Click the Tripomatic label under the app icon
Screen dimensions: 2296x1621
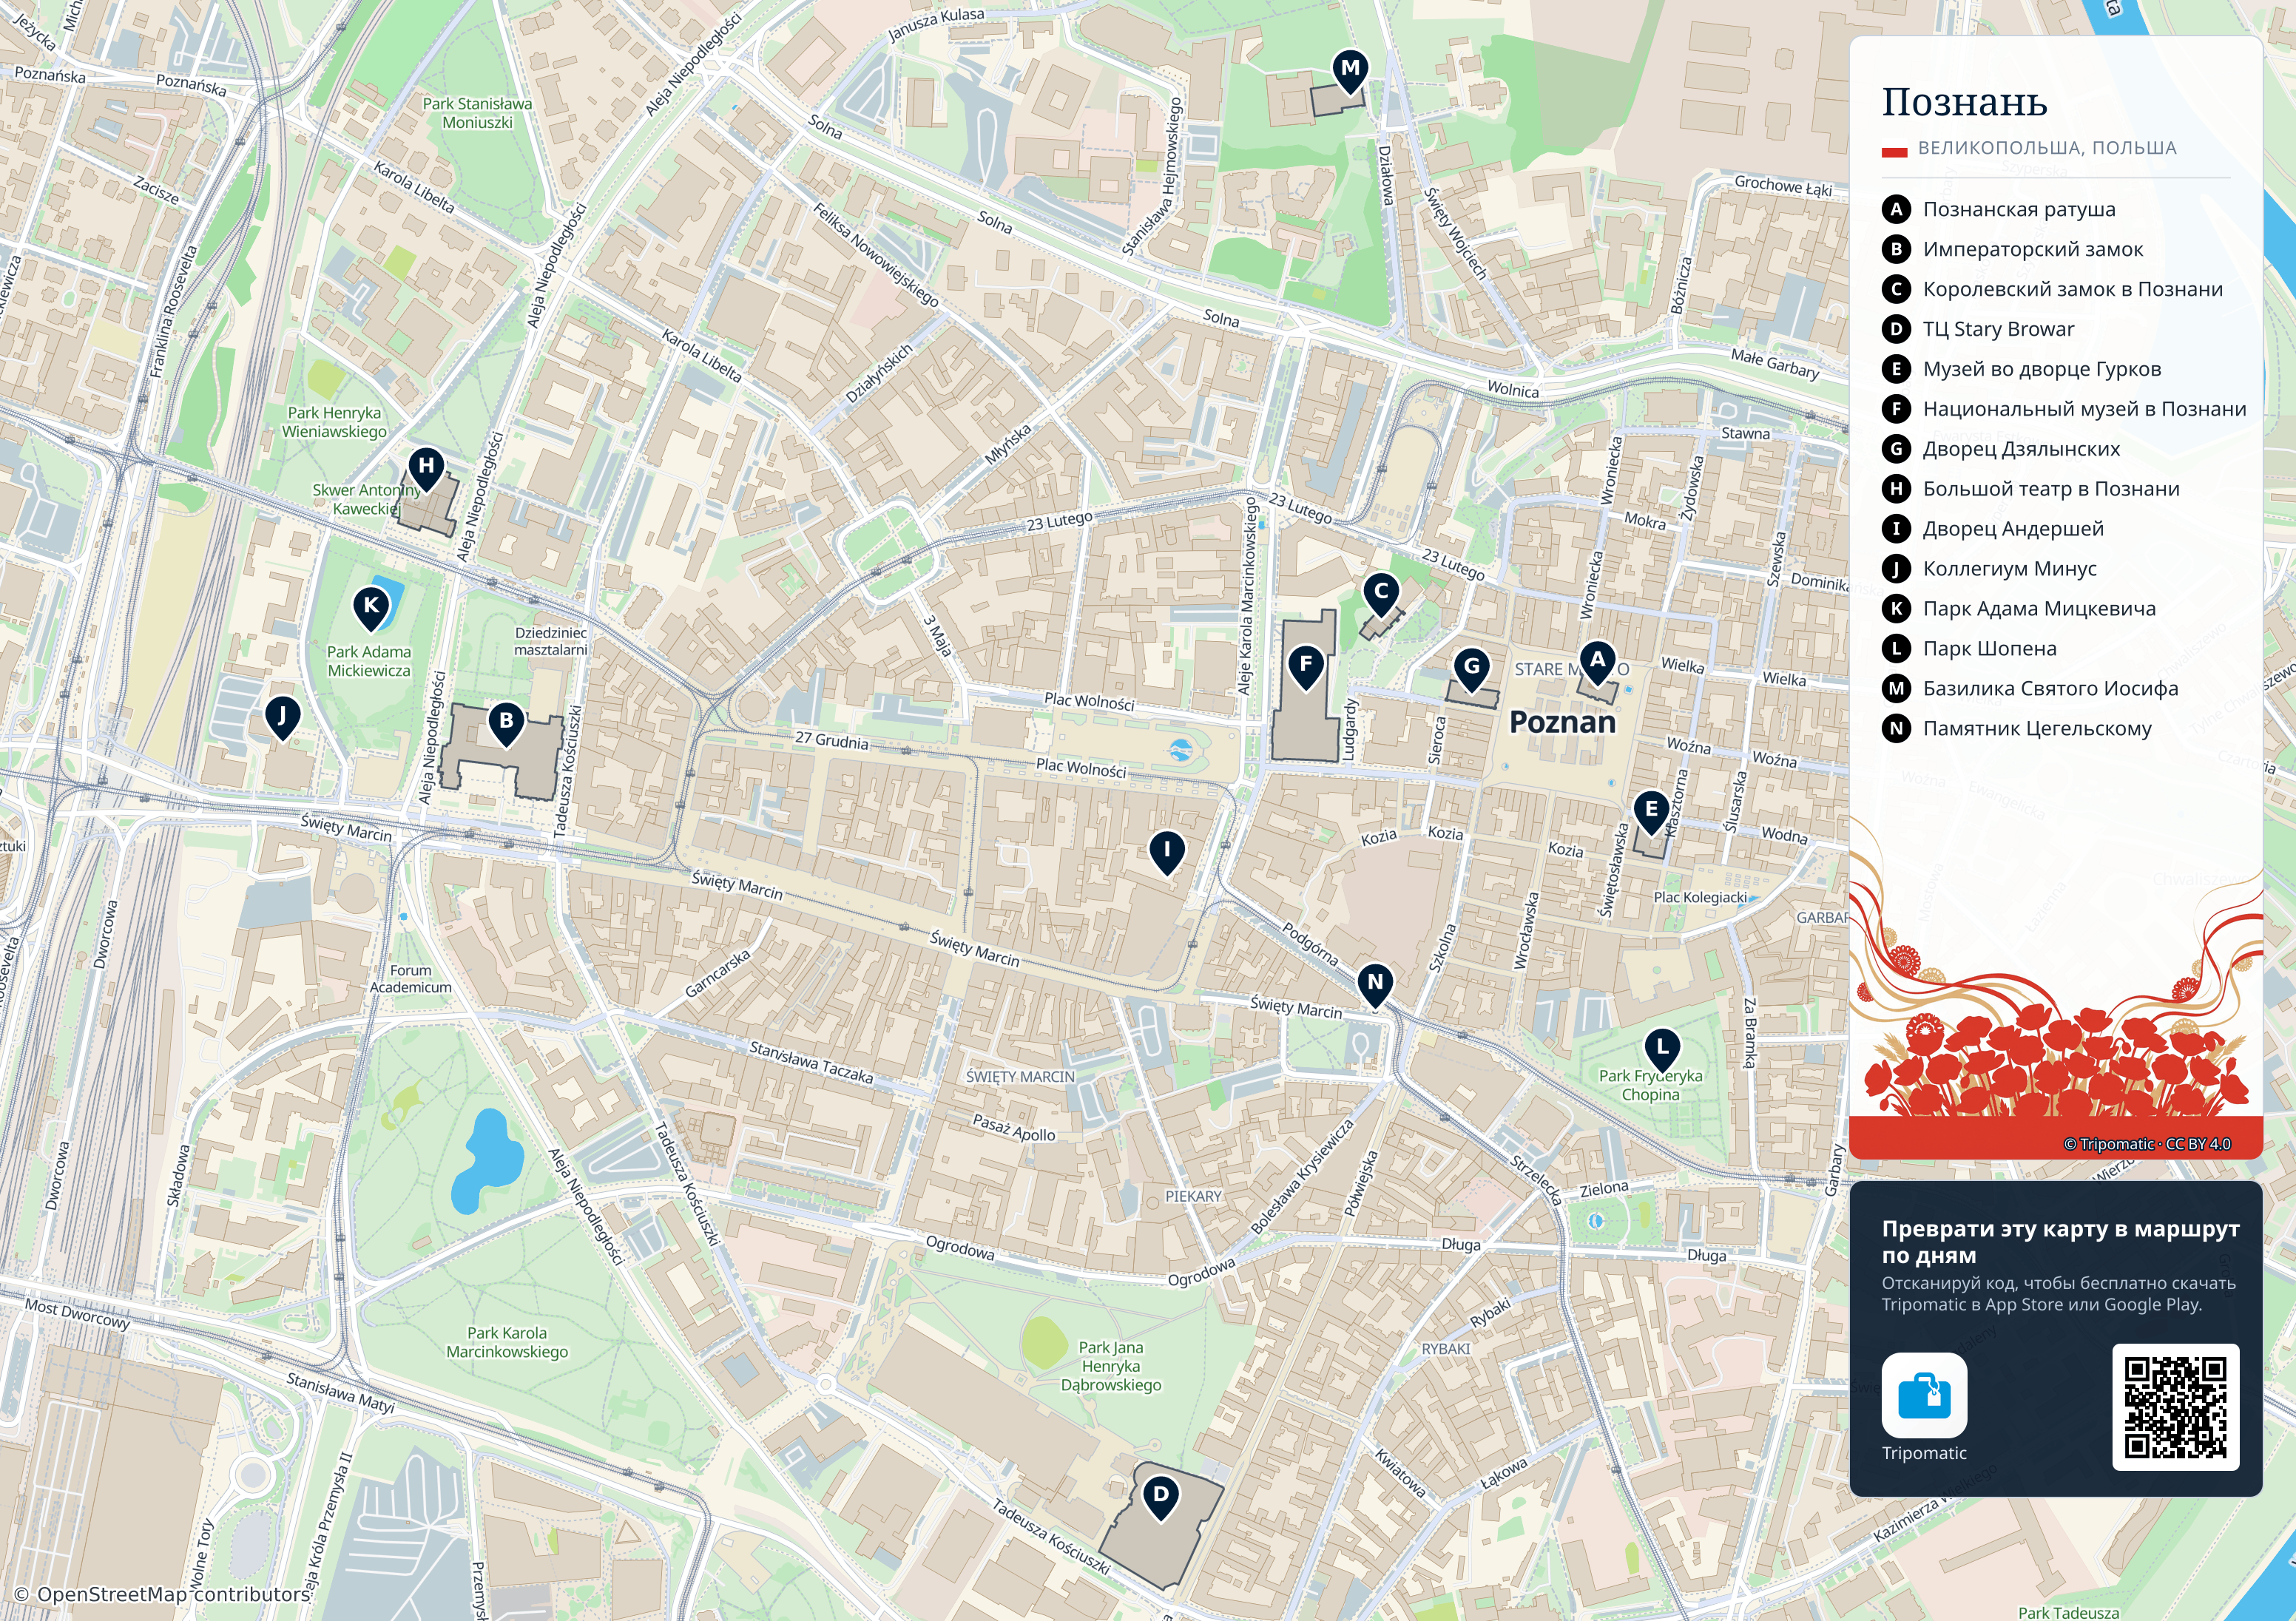[x=1924, y=1453]
